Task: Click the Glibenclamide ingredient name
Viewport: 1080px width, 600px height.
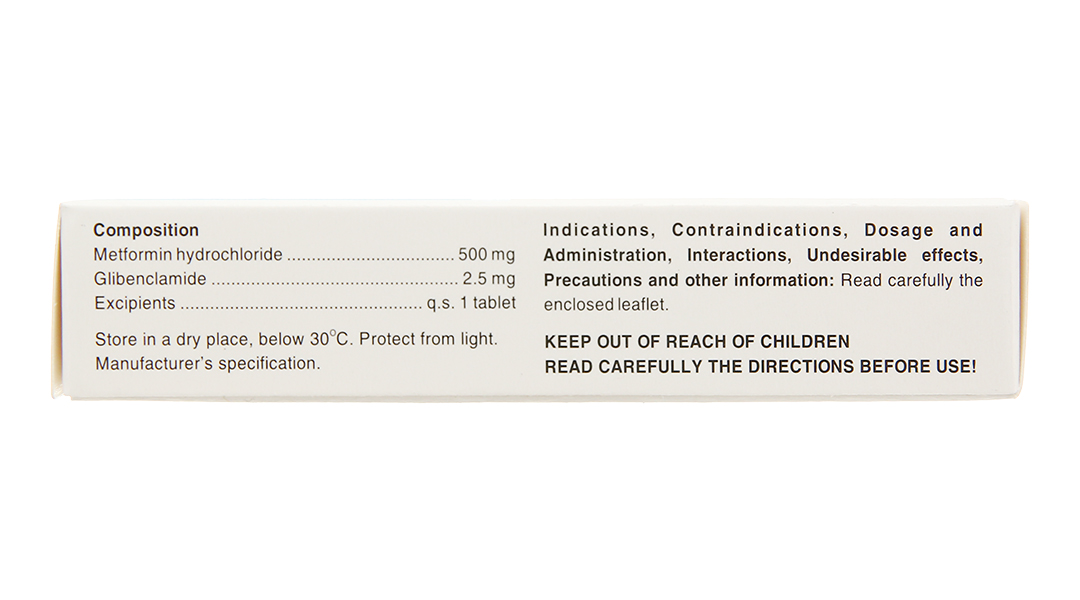Action: (x=150, y=278)
